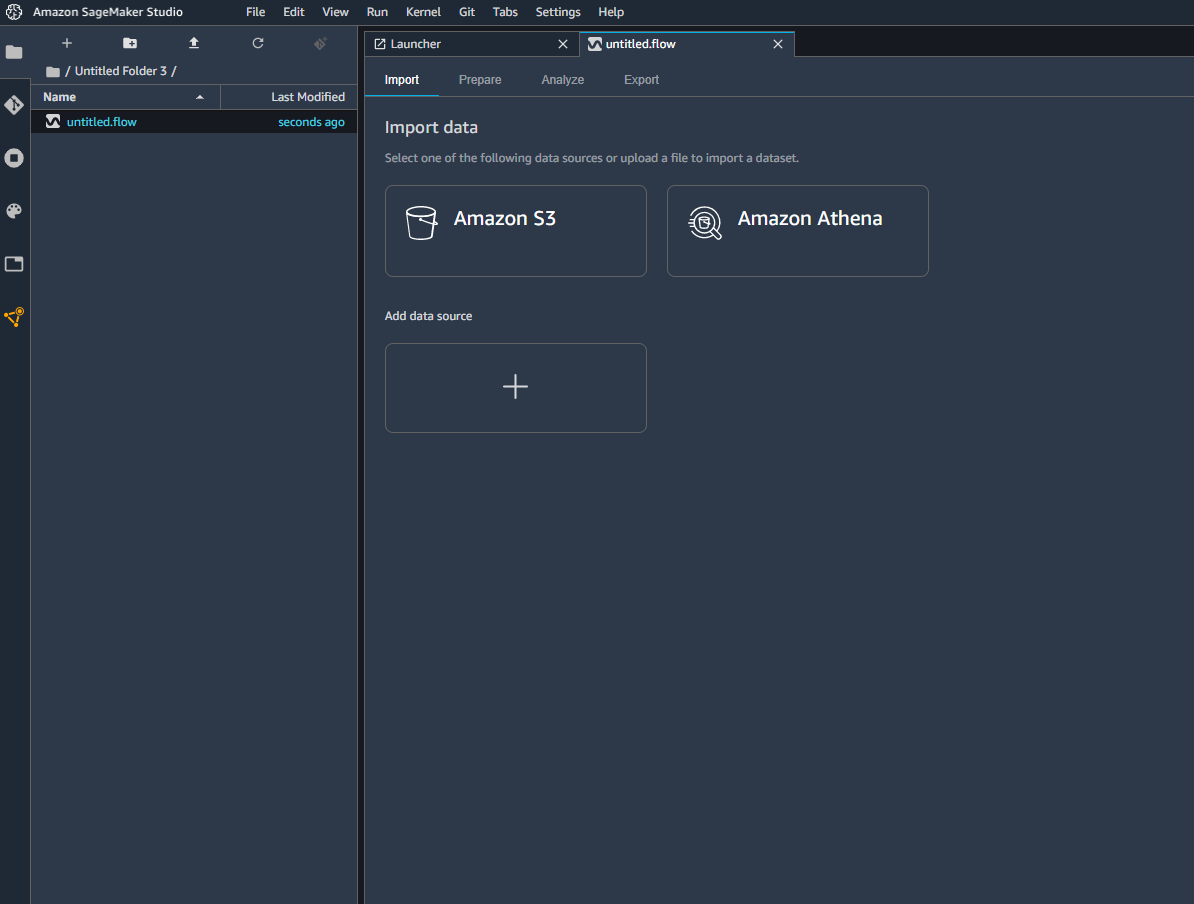The height and width of the screenshot is (904, 1194).
Task: Click the Add data source plus card
Action: (515, 388)
